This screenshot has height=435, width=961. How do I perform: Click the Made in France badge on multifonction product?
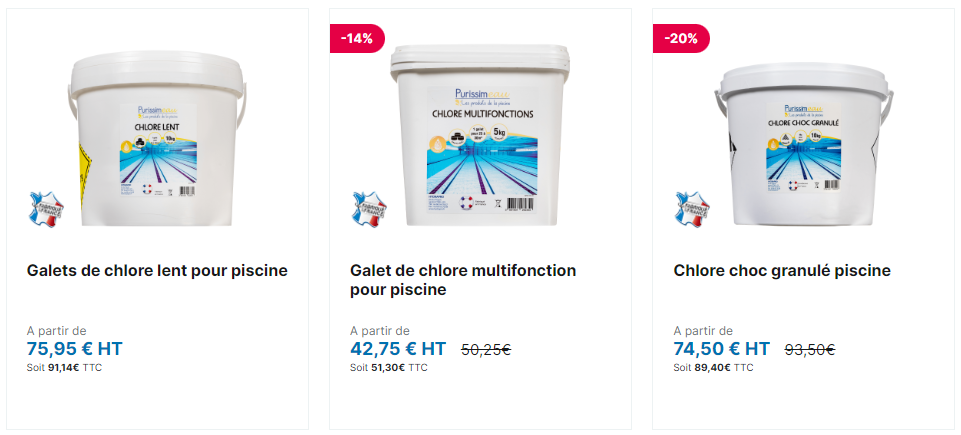coord(370,209)
